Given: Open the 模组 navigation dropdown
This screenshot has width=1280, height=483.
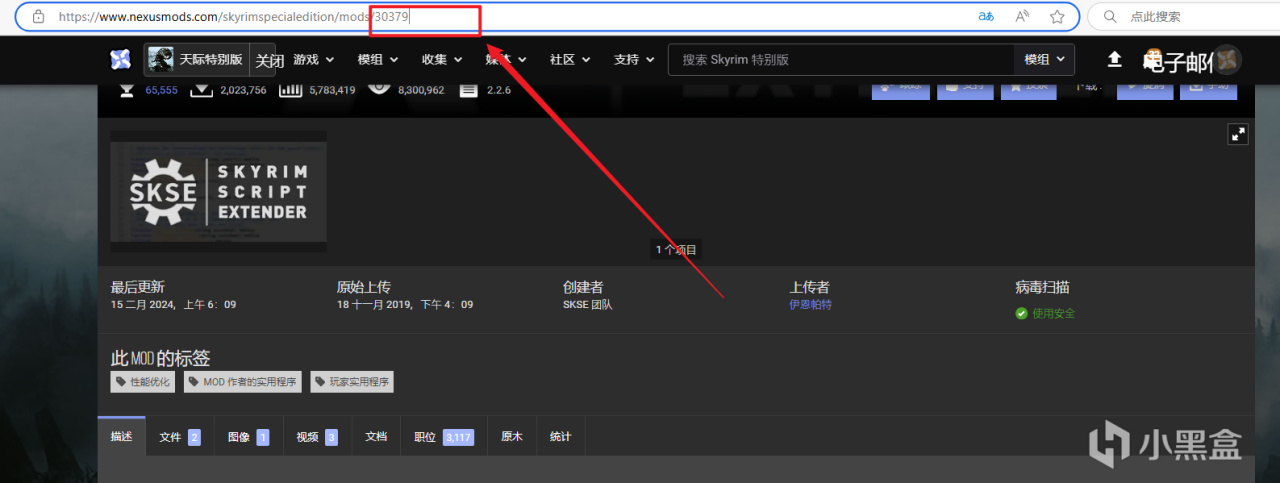Looking at the screenshot, I should [x=378, y=60].
